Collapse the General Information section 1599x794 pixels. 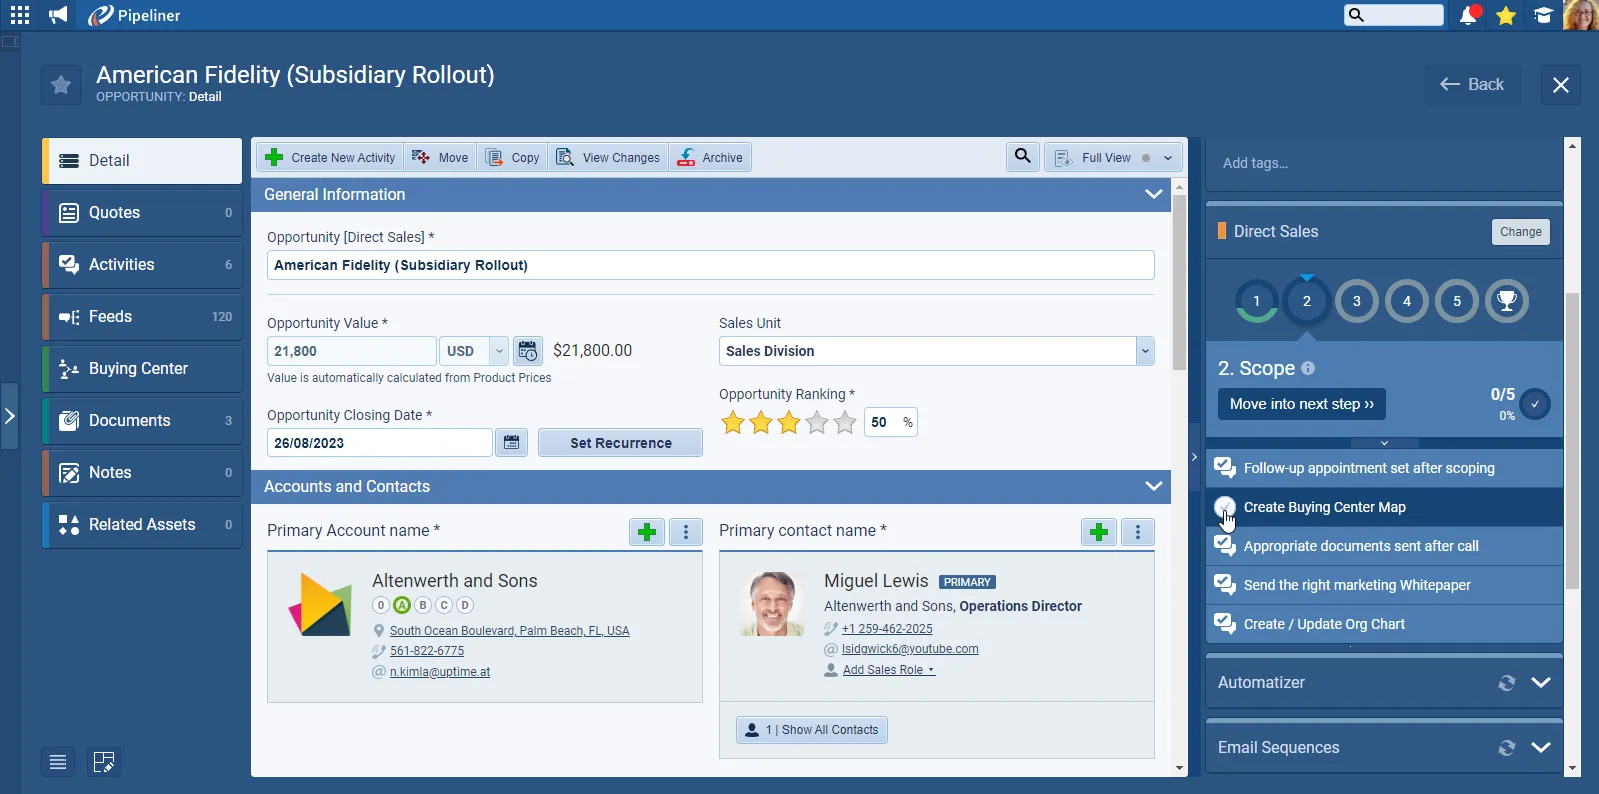click(1154, 194)
